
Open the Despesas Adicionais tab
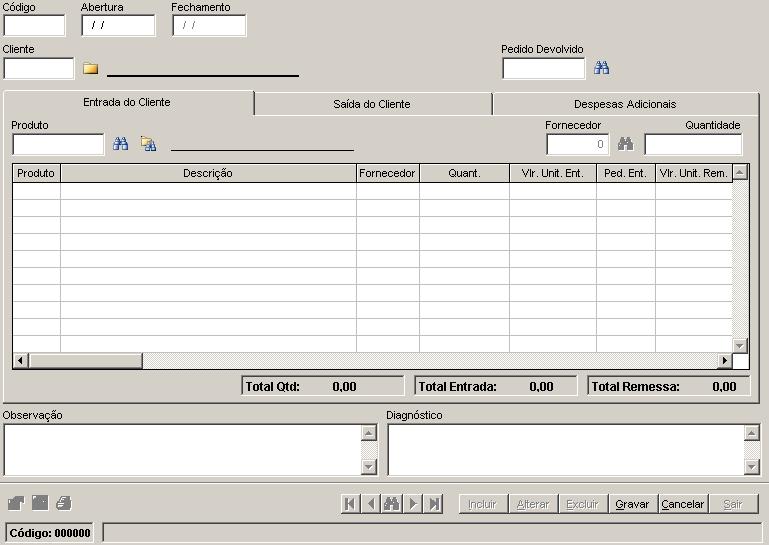[x=625, y=104]
